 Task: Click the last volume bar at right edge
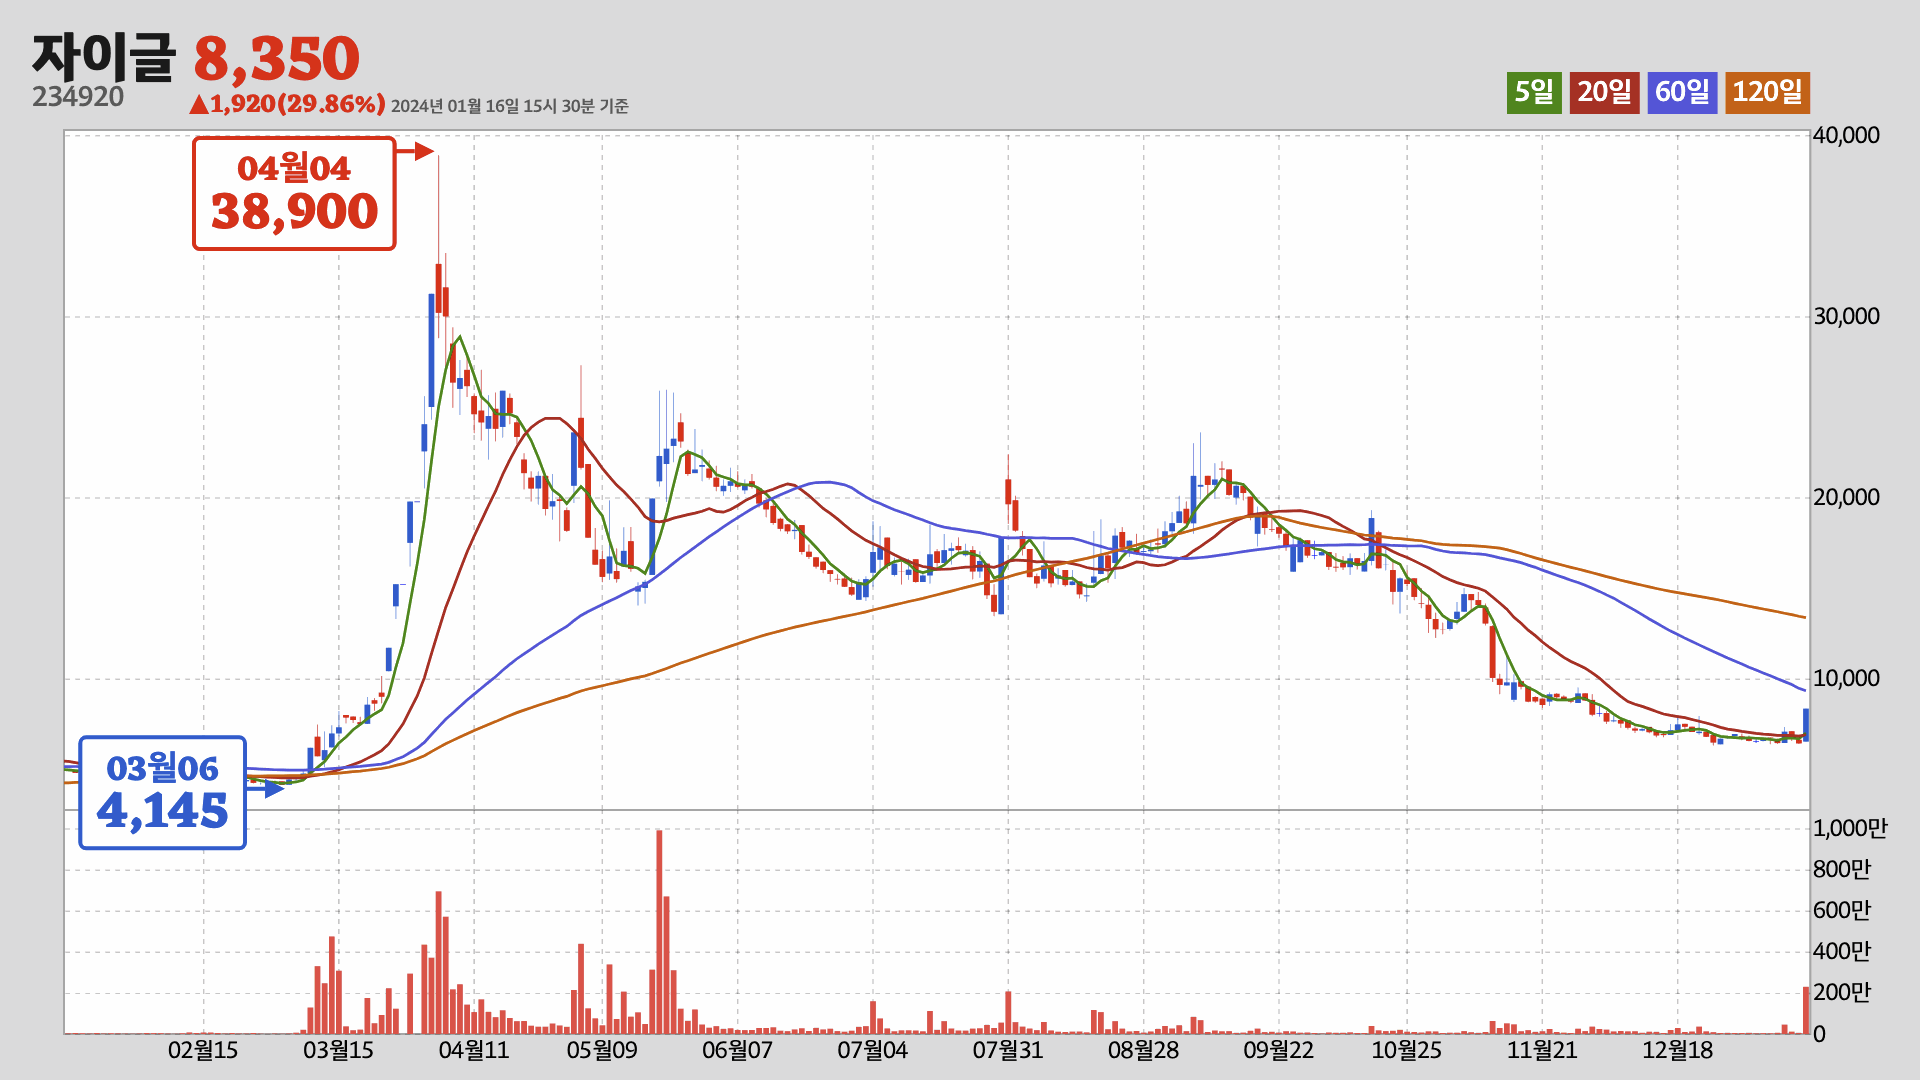tap(1806, 1010)
